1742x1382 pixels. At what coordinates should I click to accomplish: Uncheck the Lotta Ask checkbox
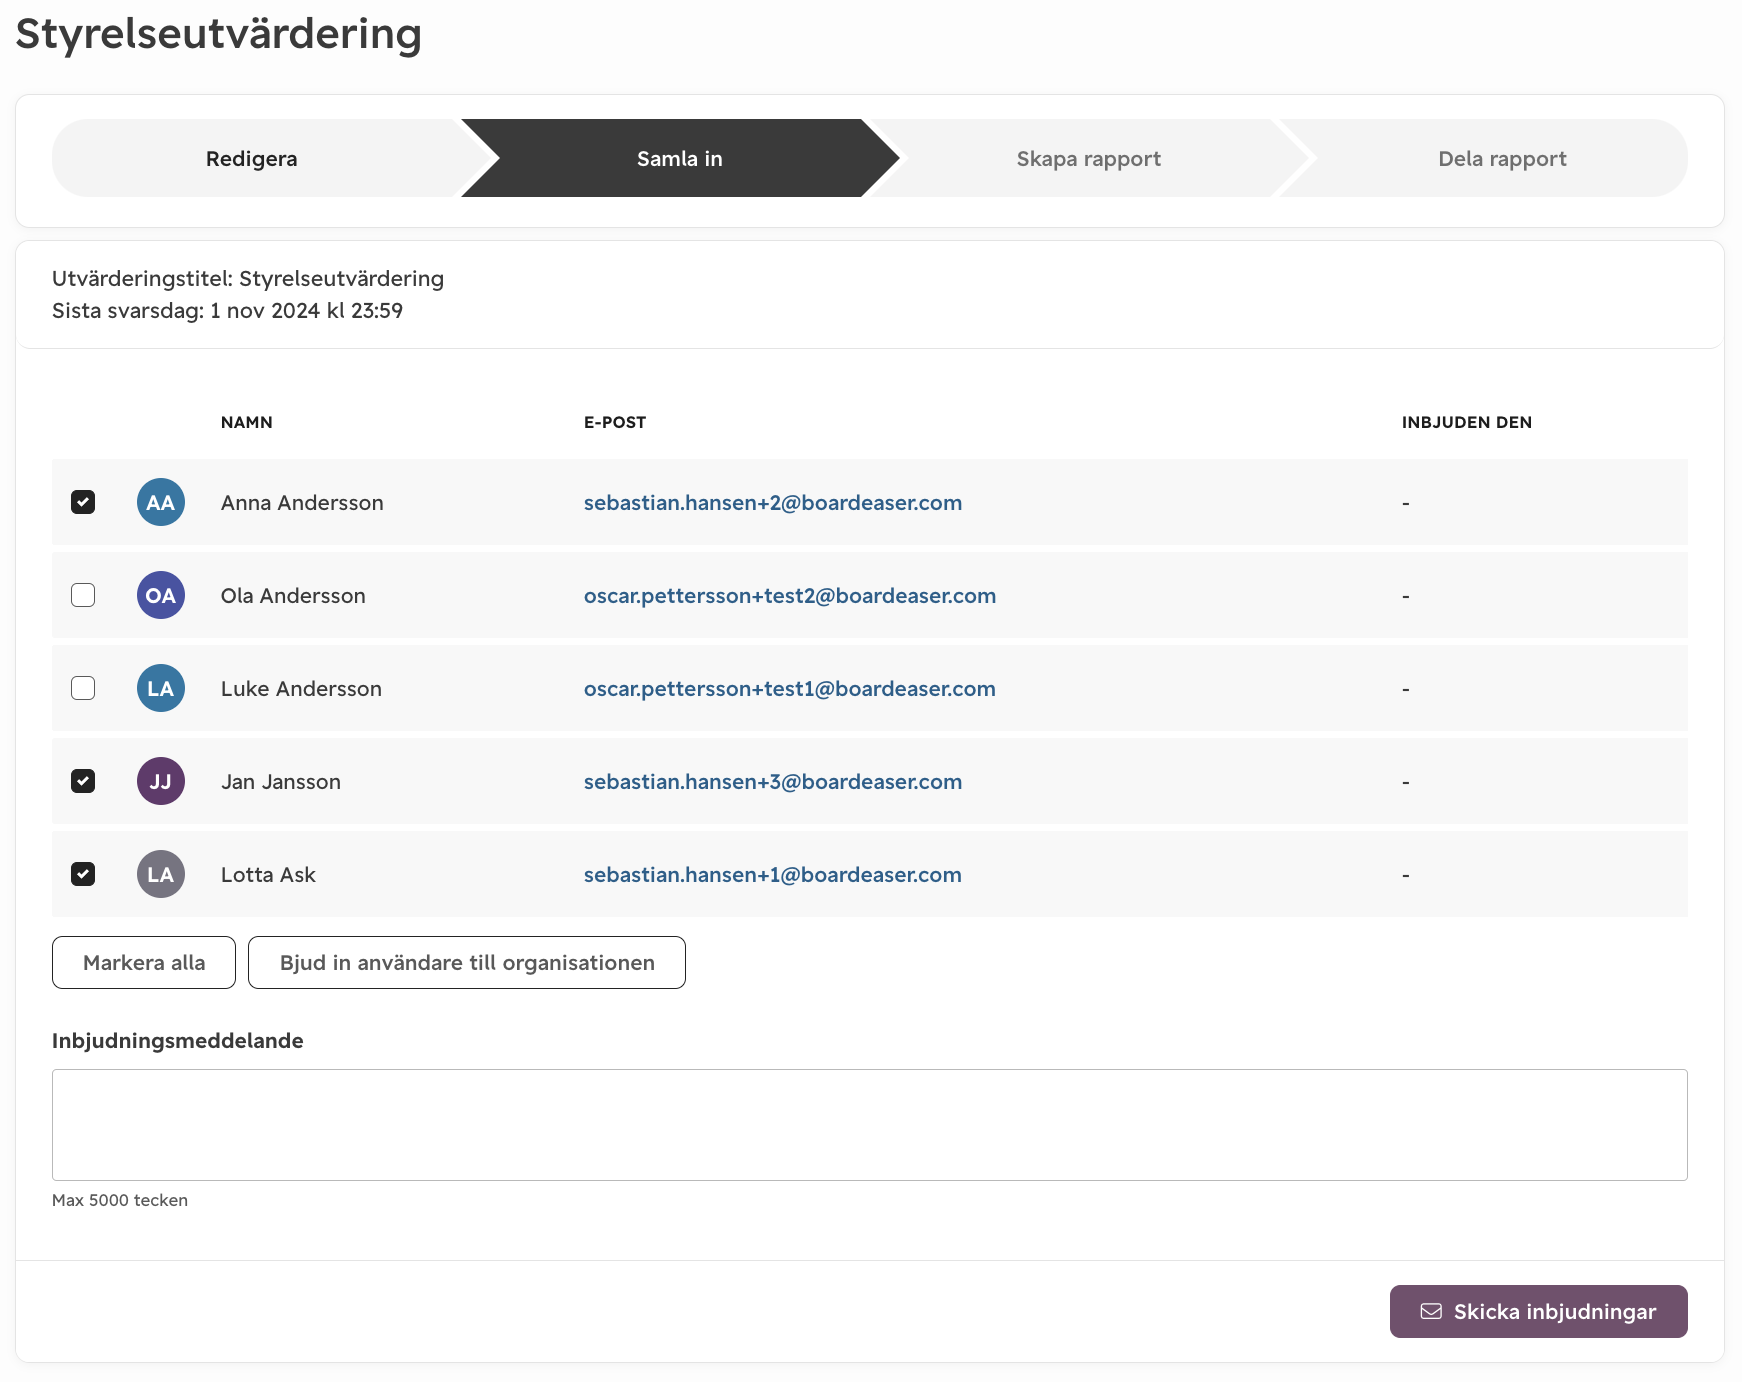coord(83,874)
